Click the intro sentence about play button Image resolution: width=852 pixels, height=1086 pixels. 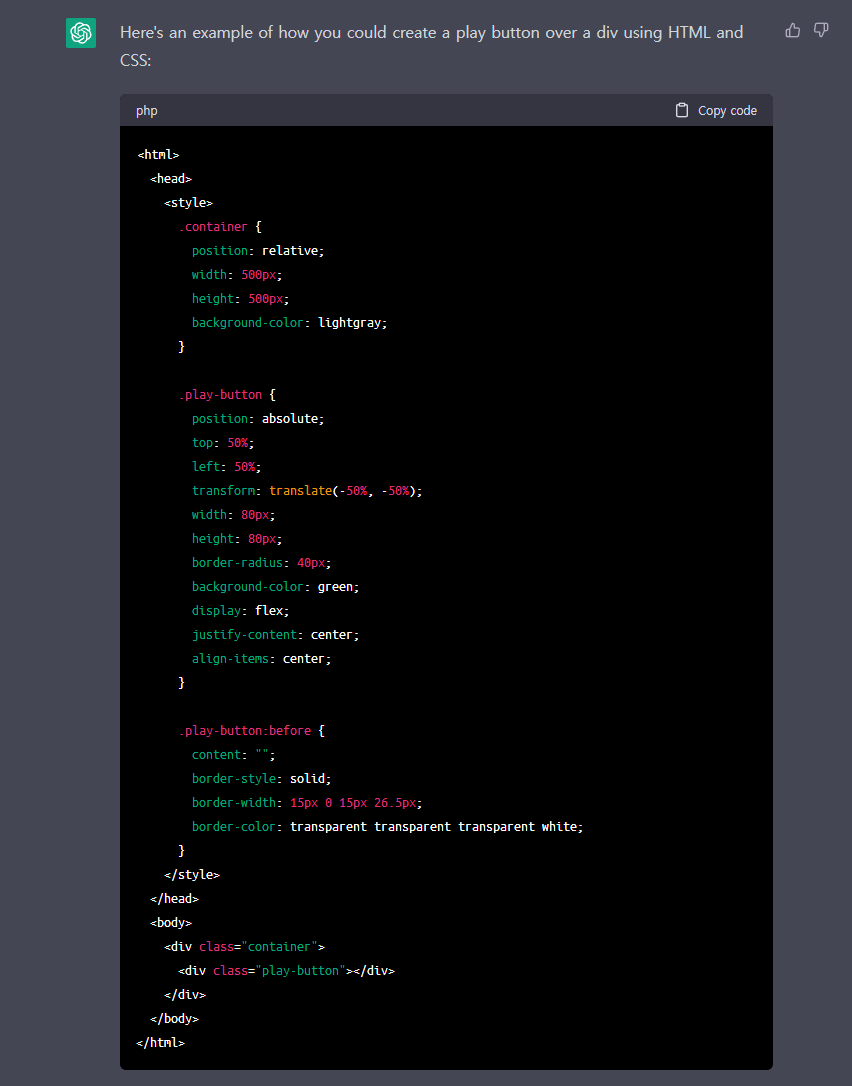click(432, 46)
